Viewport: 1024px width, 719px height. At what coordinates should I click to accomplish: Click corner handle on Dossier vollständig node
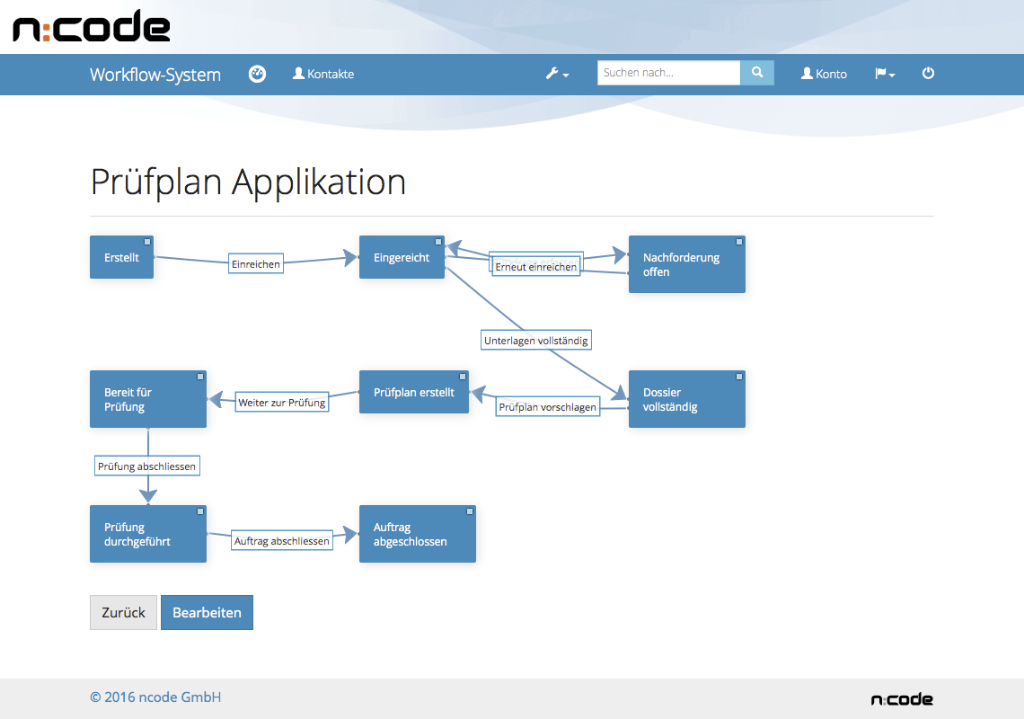(739, 377)
